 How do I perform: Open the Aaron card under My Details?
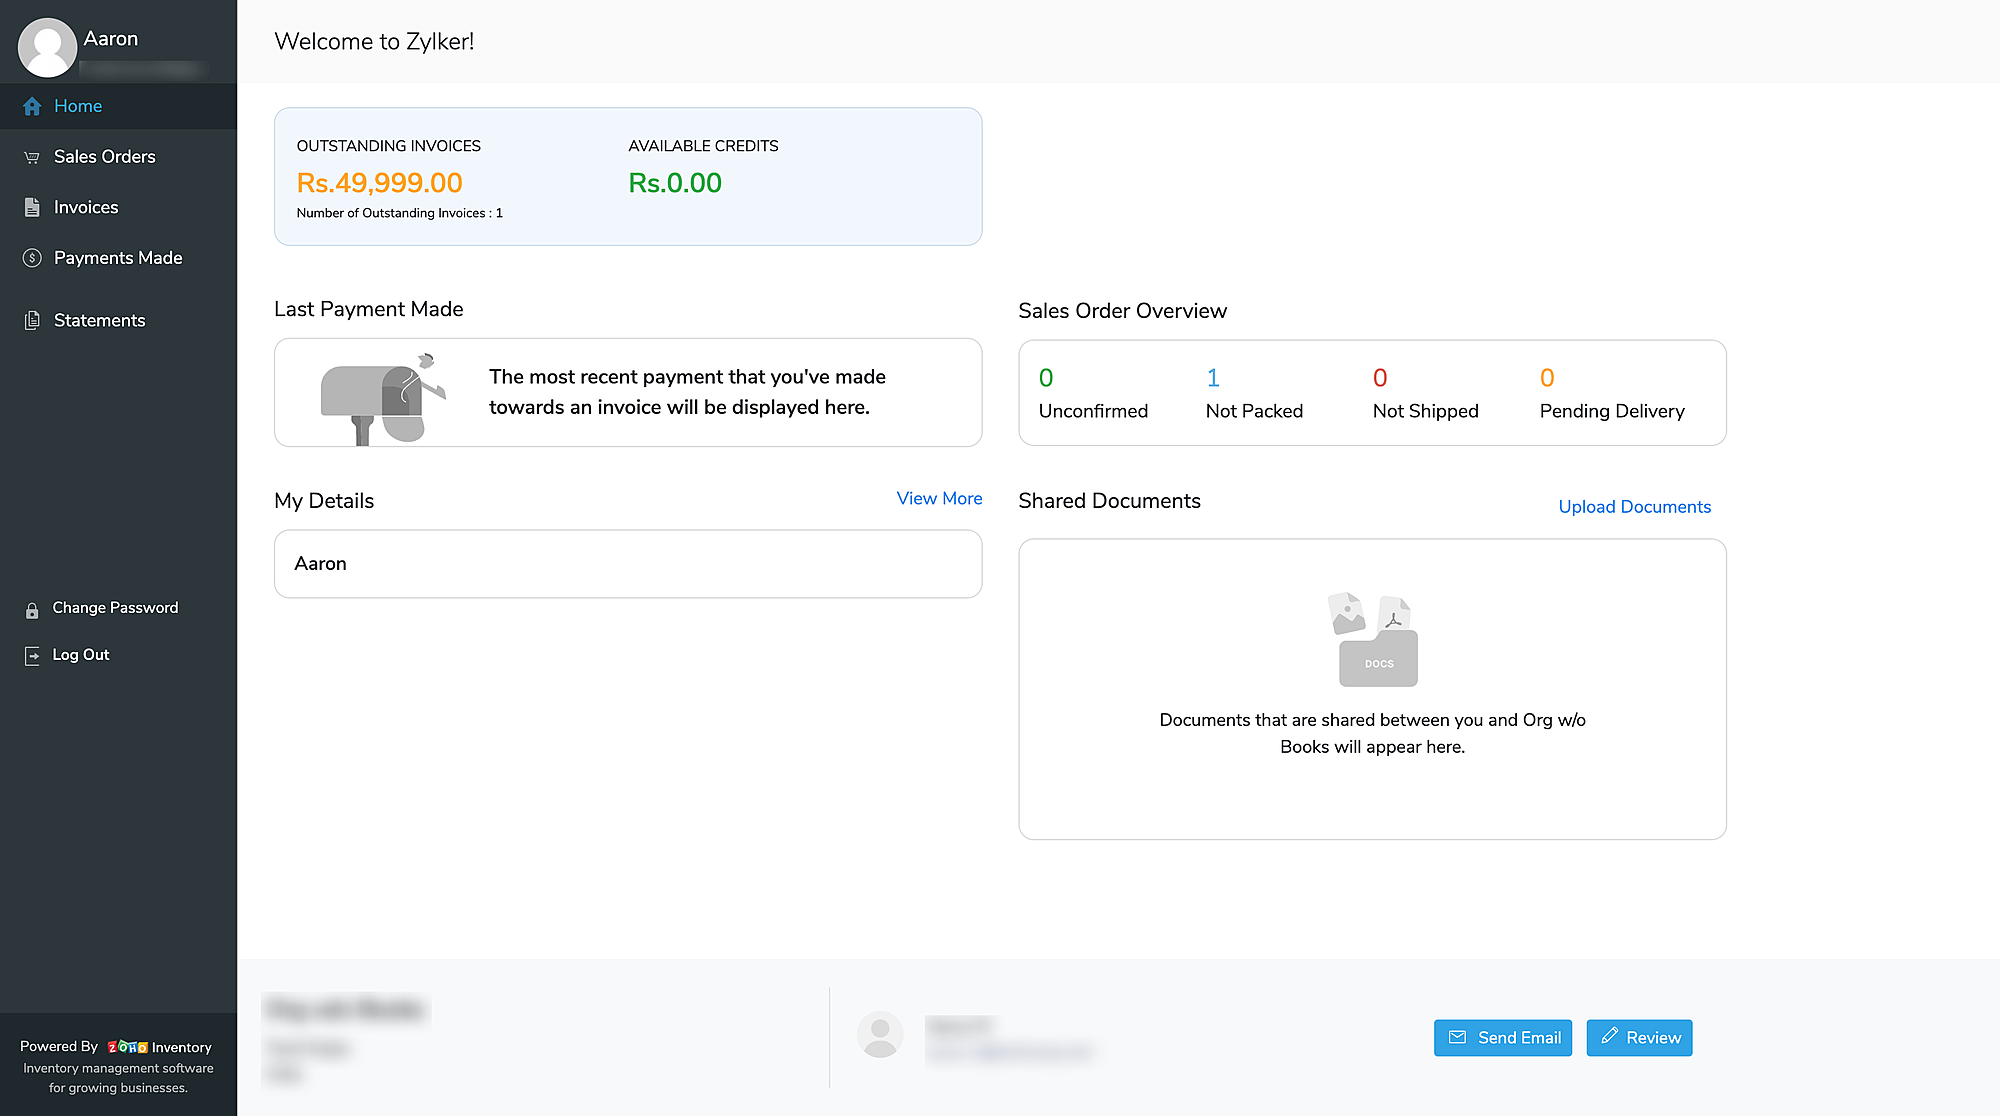(x=628, y=564)
